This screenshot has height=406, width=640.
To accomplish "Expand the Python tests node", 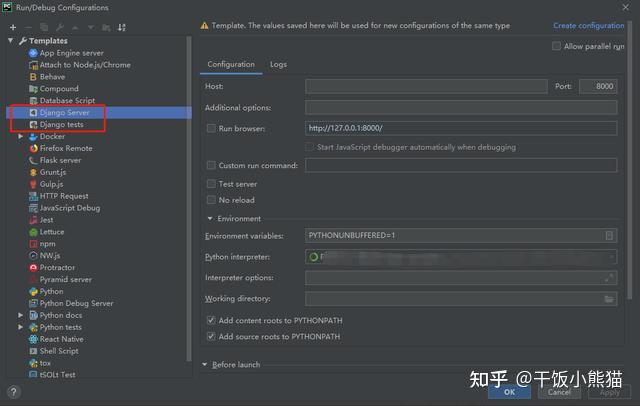I will (x=20, y=327).
